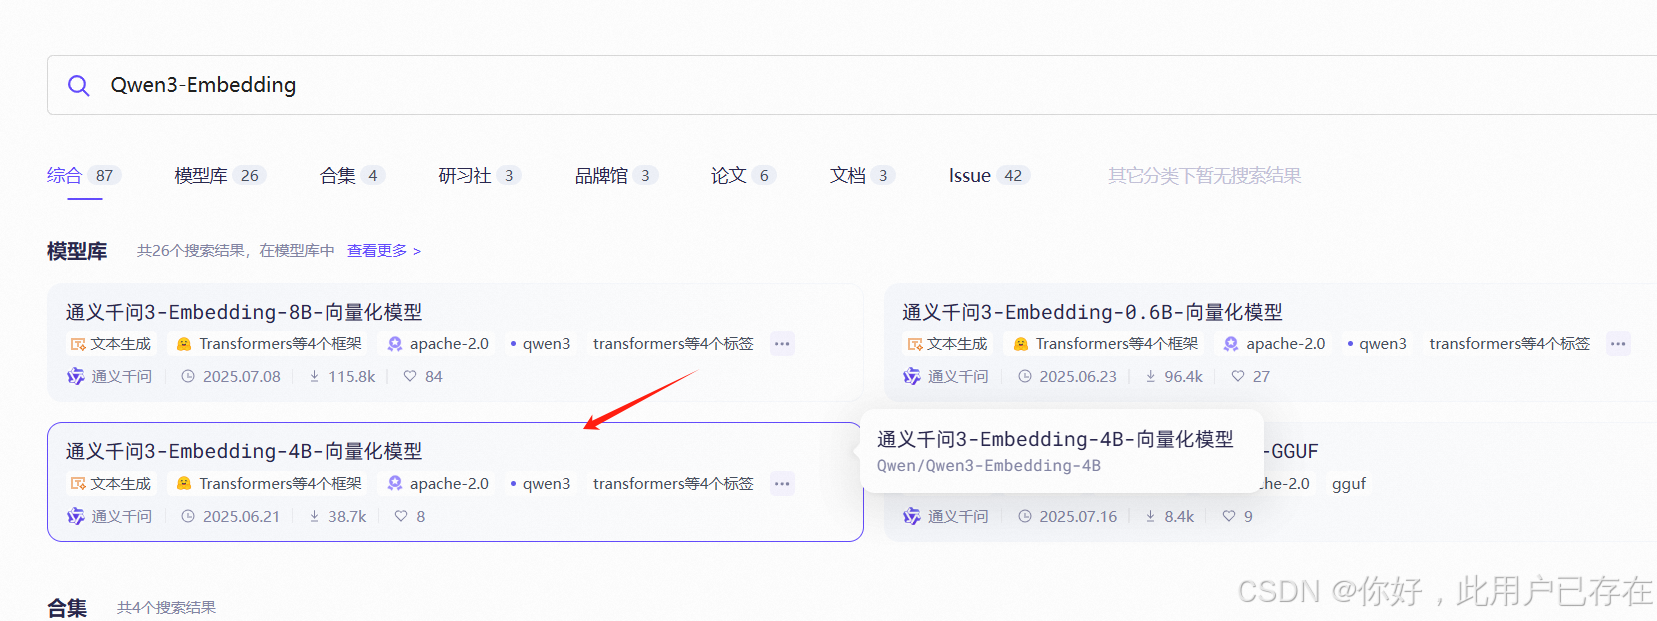Open 通义千问3-Embedding-4B-向量化模型 card title
Viewport: 1657px width, 621px height.
tap(244, 451)
